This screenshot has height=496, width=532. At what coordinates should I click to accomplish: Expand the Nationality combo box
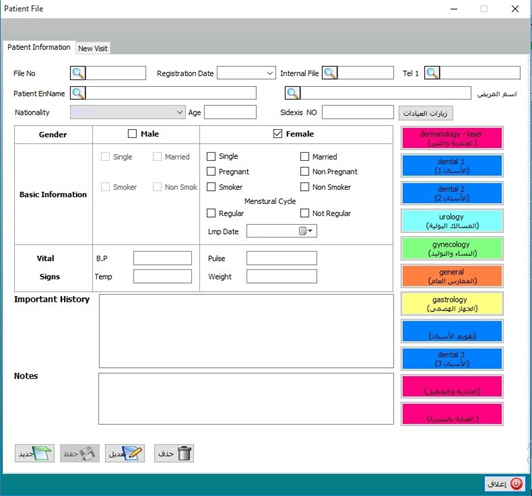tap(180, 112)
